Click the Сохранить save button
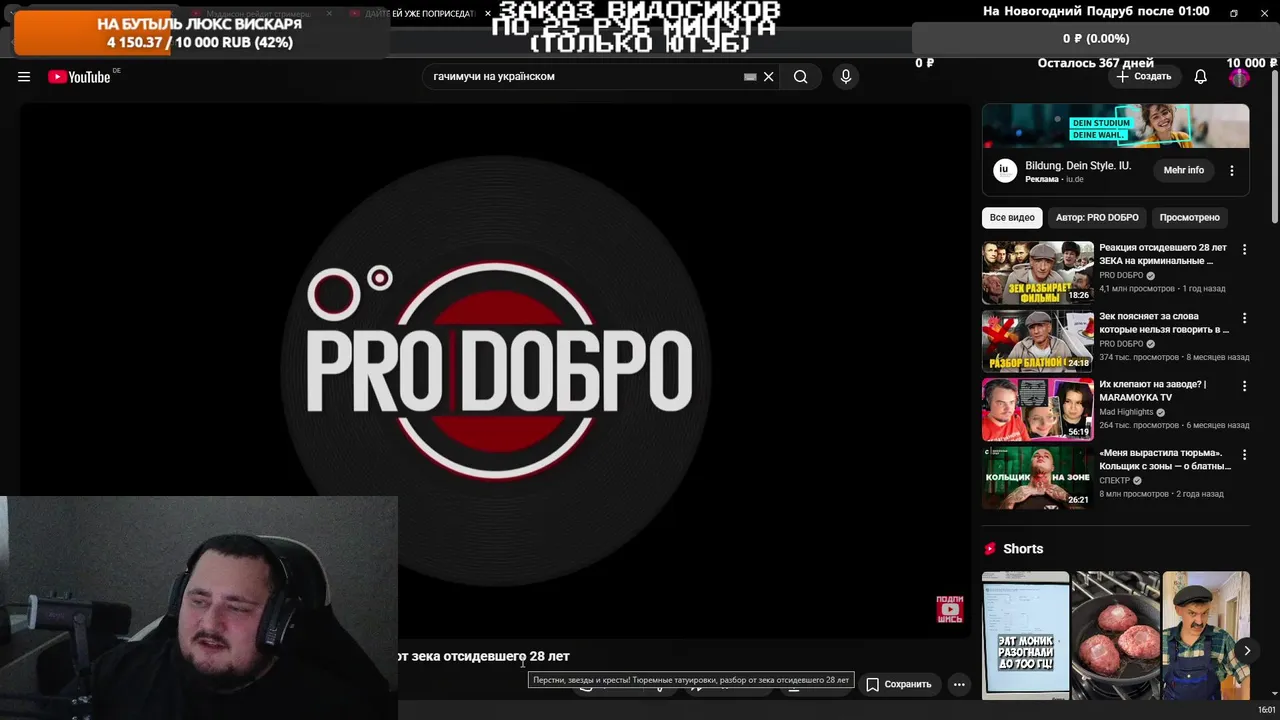The height and width of the screenshot is (720, 1280). (x=898, y=684)
